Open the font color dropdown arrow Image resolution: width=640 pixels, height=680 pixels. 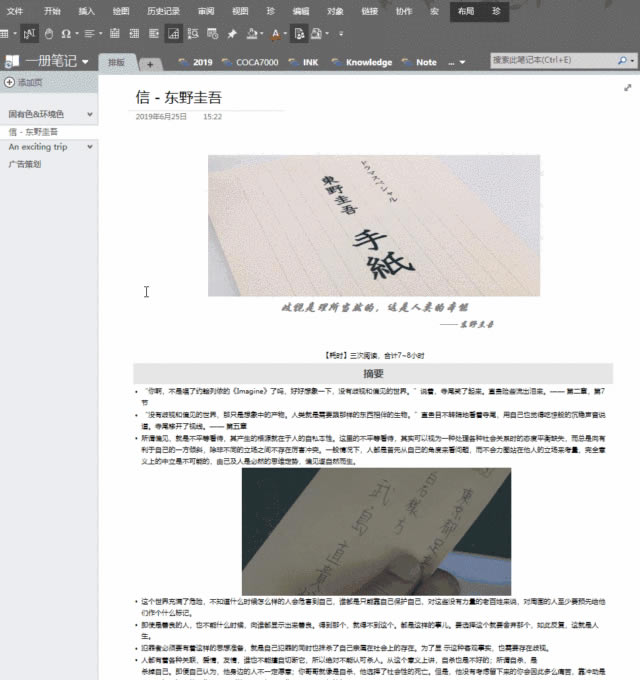pos(285,33)
